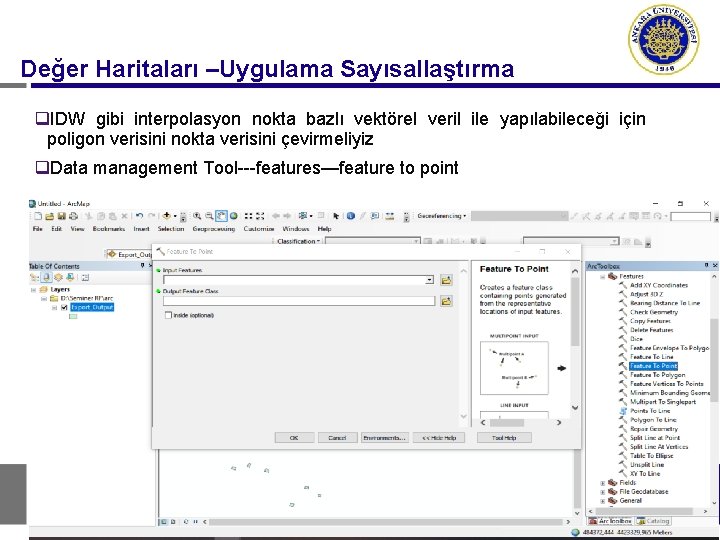Viewport: 720px width, 540px height.
Task: Click the Save document icon
Action: point(62,216)
